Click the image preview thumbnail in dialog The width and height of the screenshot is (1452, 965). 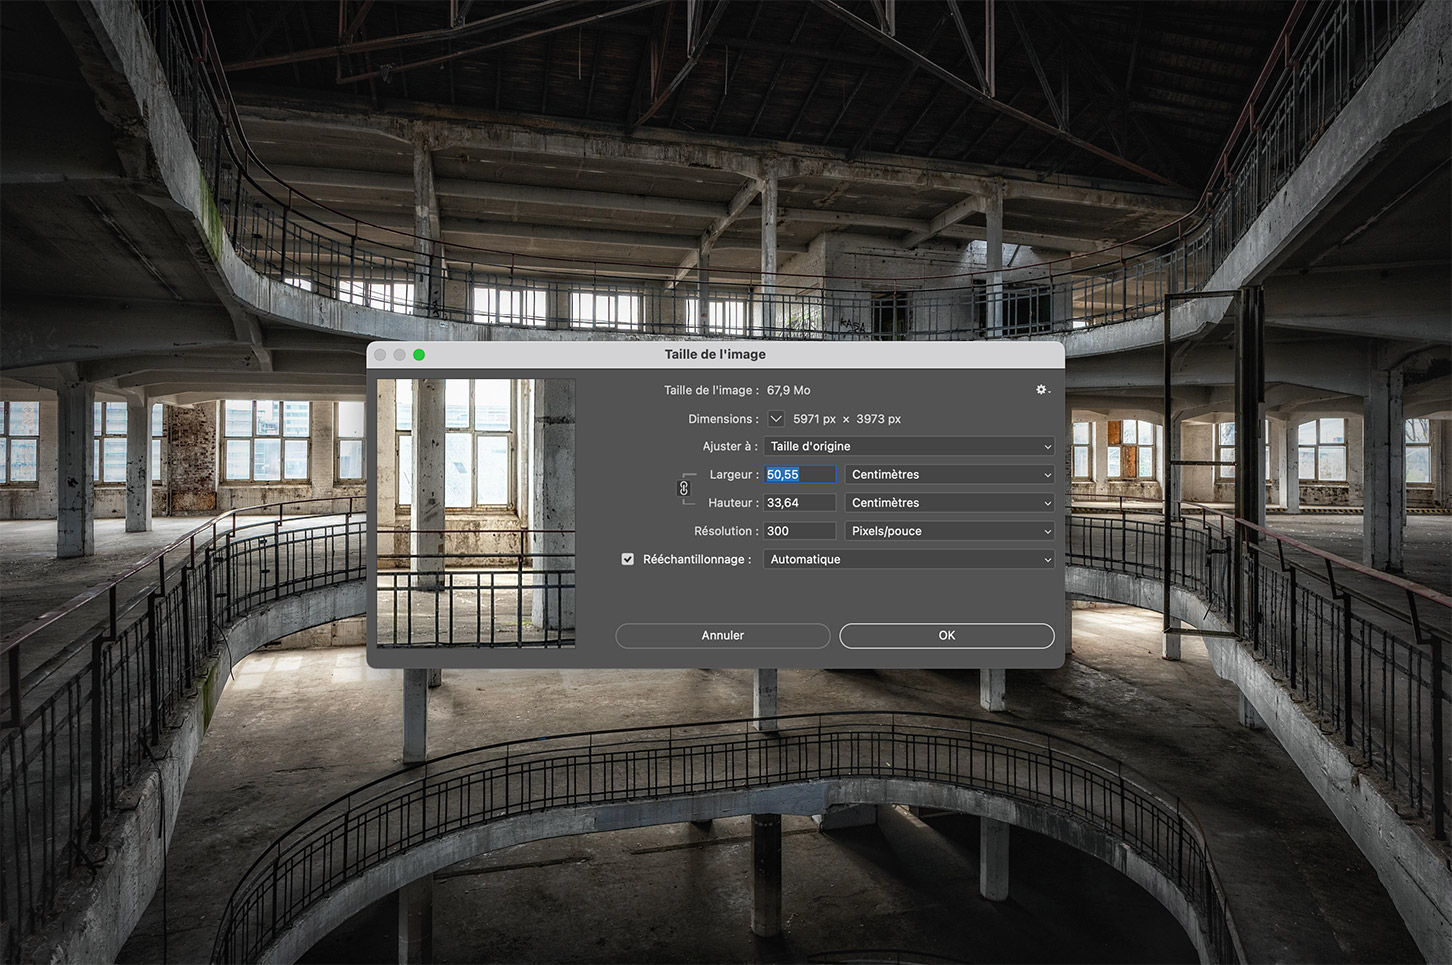pos(476,513)
